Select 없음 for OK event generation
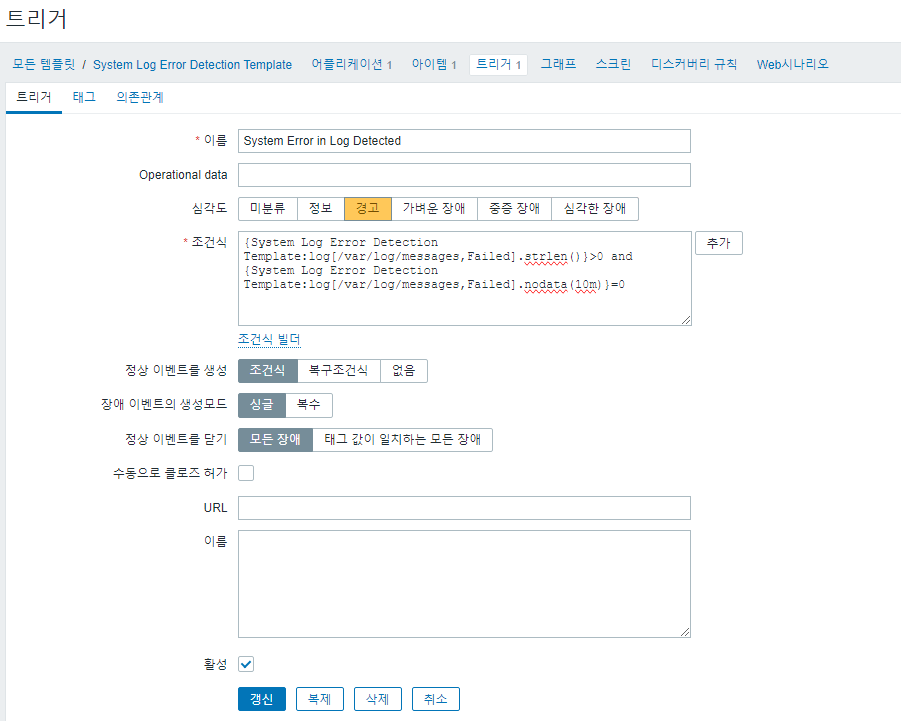The image size is (901, 721). [x=403, y=371]
